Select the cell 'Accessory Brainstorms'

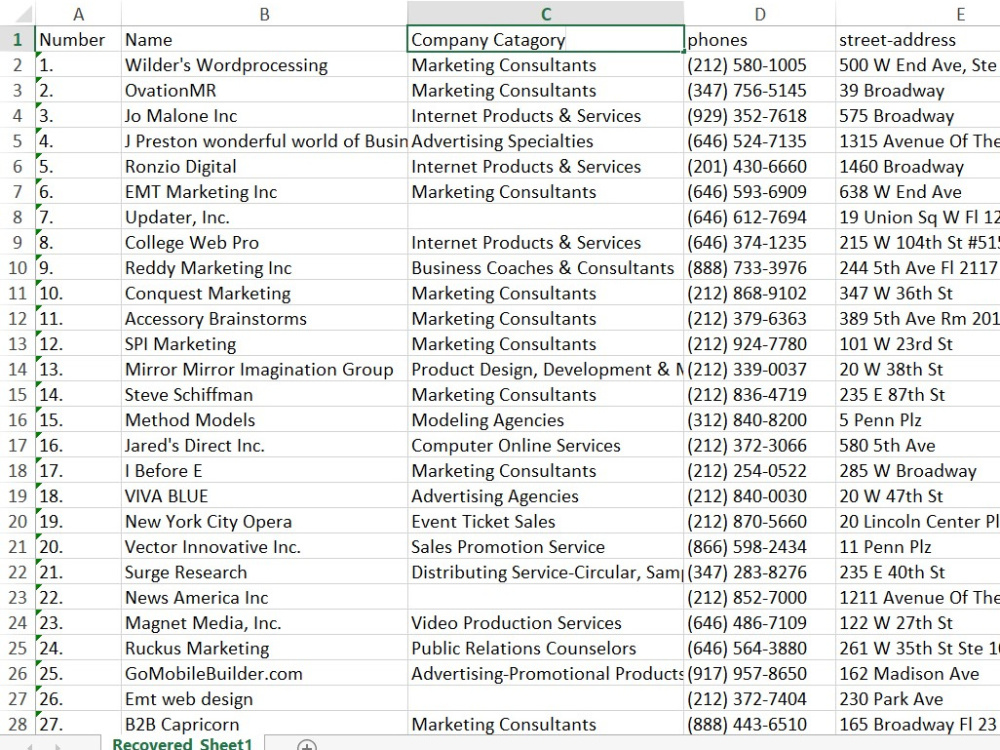[264, 318]
